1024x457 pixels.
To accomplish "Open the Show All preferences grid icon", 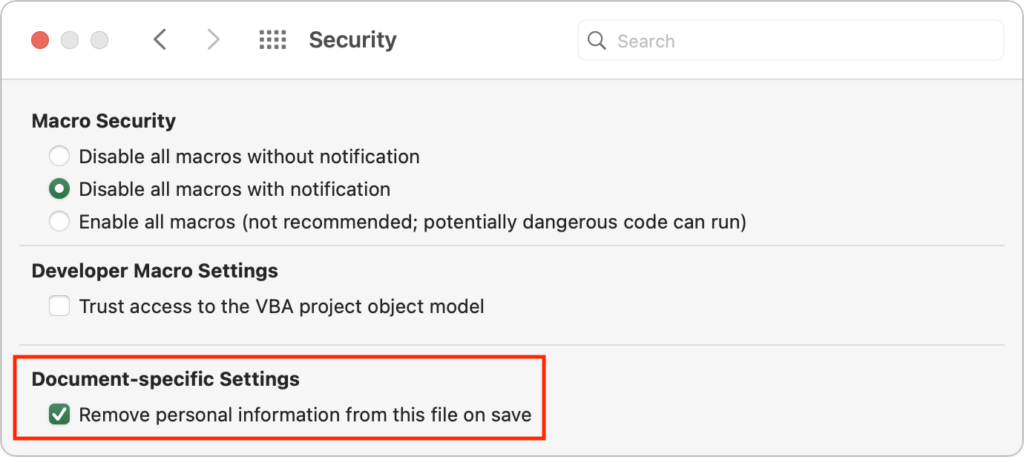I will click(272, 40).
